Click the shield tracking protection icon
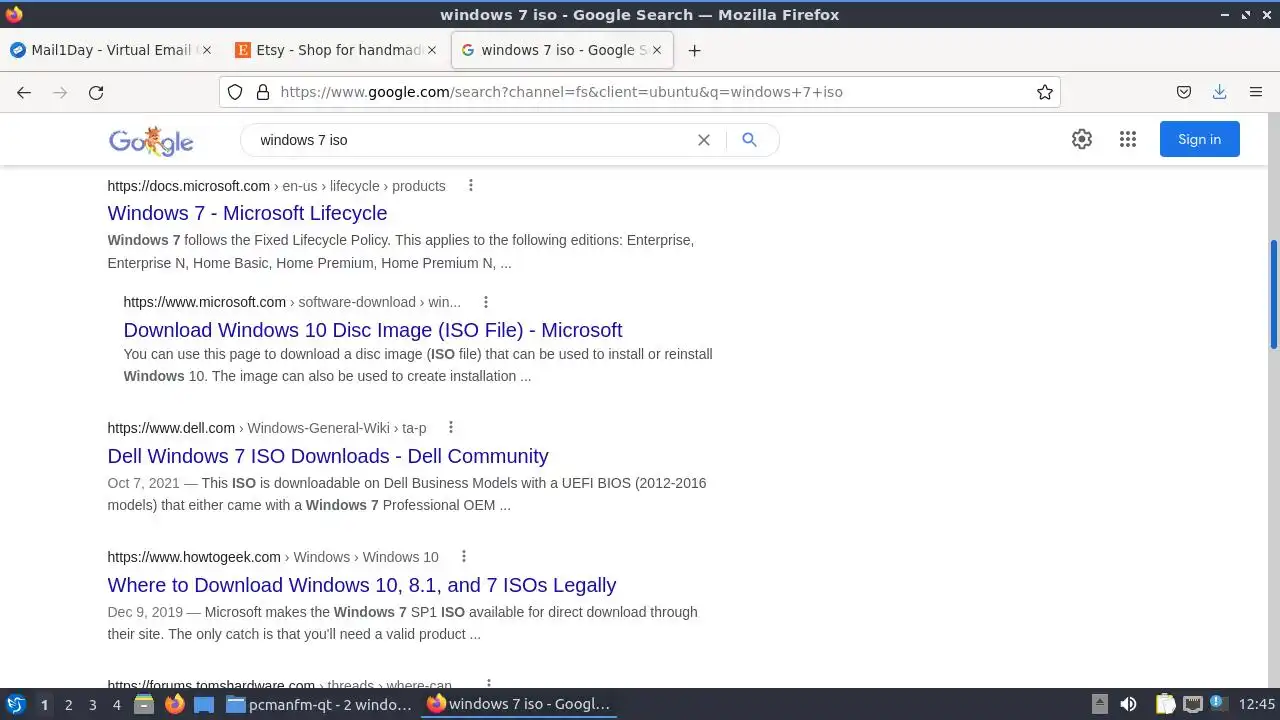 tap(235, 92)
